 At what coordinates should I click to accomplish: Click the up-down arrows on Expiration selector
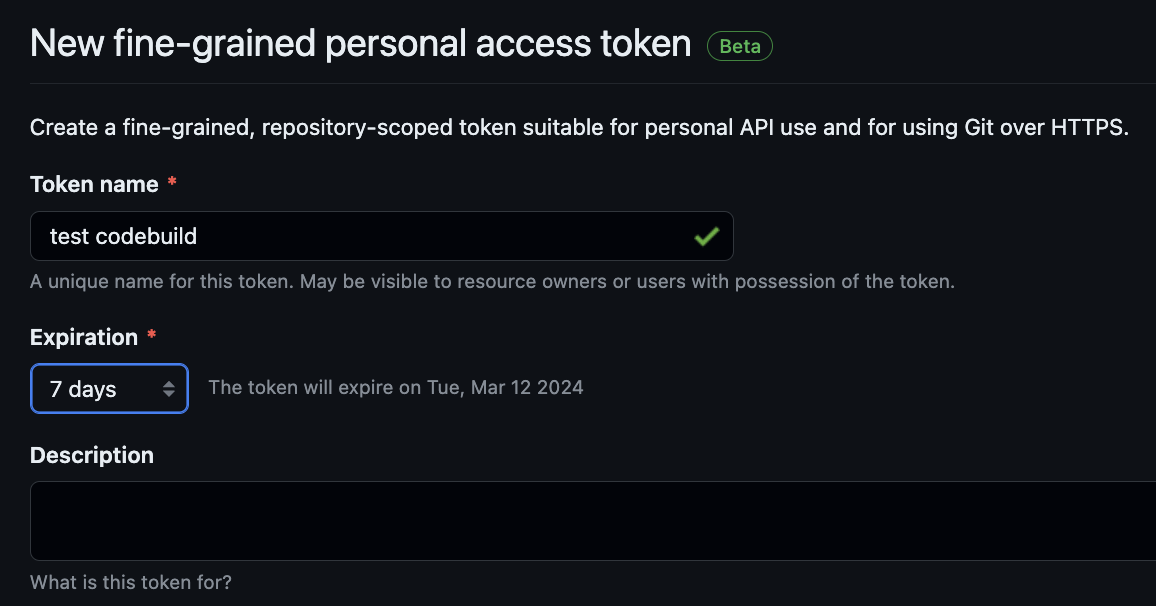(x=169, y=389)
